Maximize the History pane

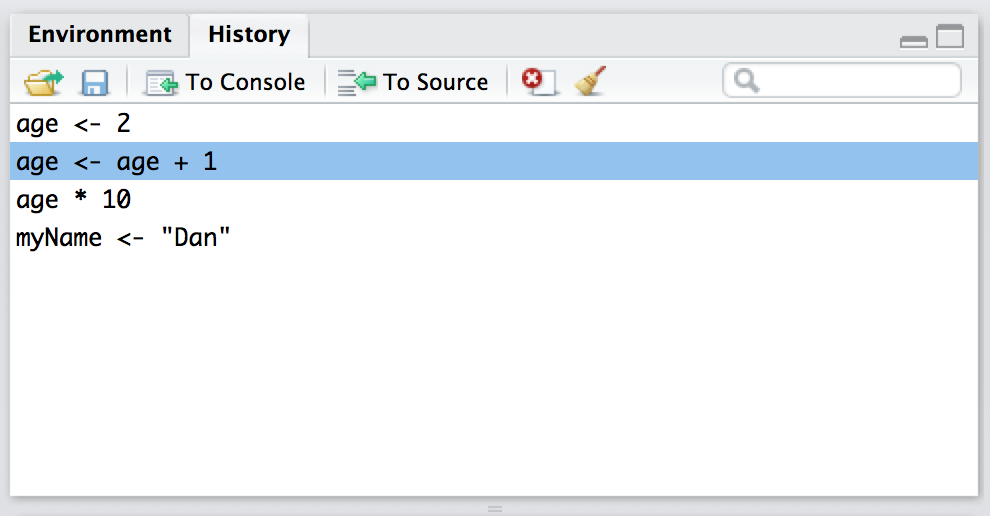(950, 38)
